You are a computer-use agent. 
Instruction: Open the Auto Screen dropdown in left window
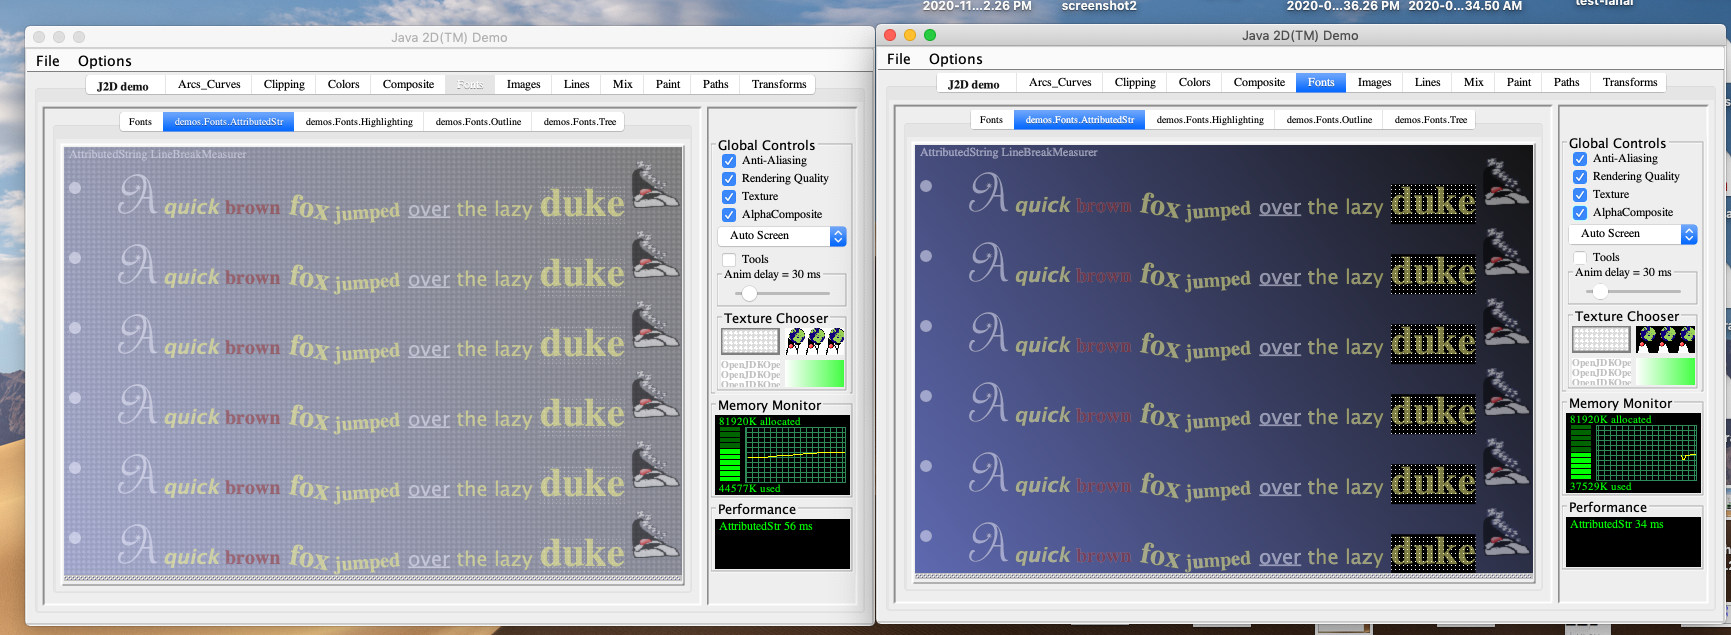click(x=782, y=236)
